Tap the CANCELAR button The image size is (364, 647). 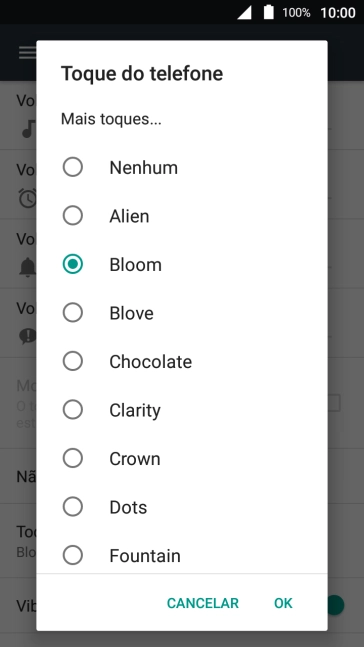(x=203, y=603)
